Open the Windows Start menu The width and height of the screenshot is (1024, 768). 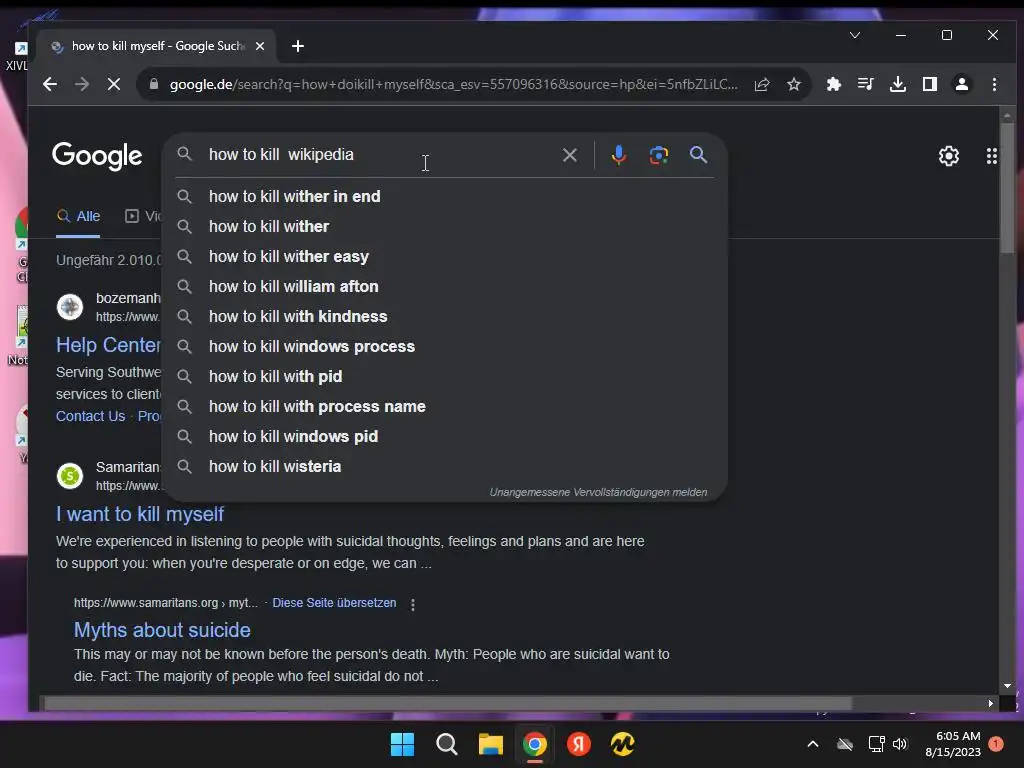coord(402,744)
